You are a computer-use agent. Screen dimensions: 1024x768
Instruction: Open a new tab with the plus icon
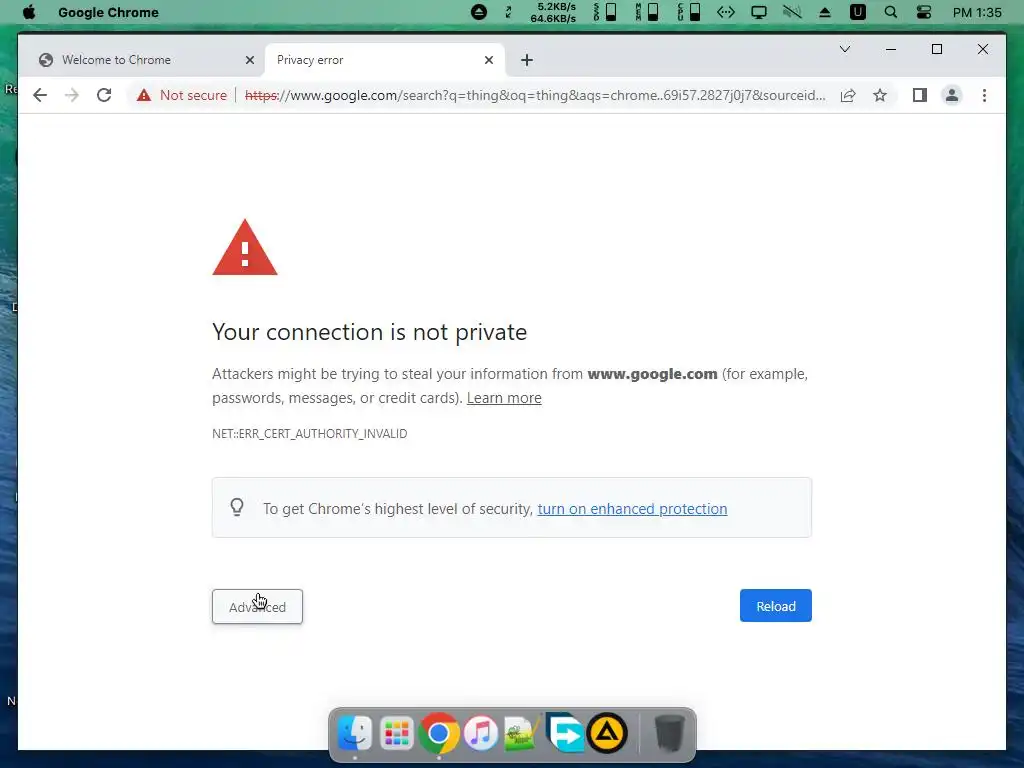point(527,60)
